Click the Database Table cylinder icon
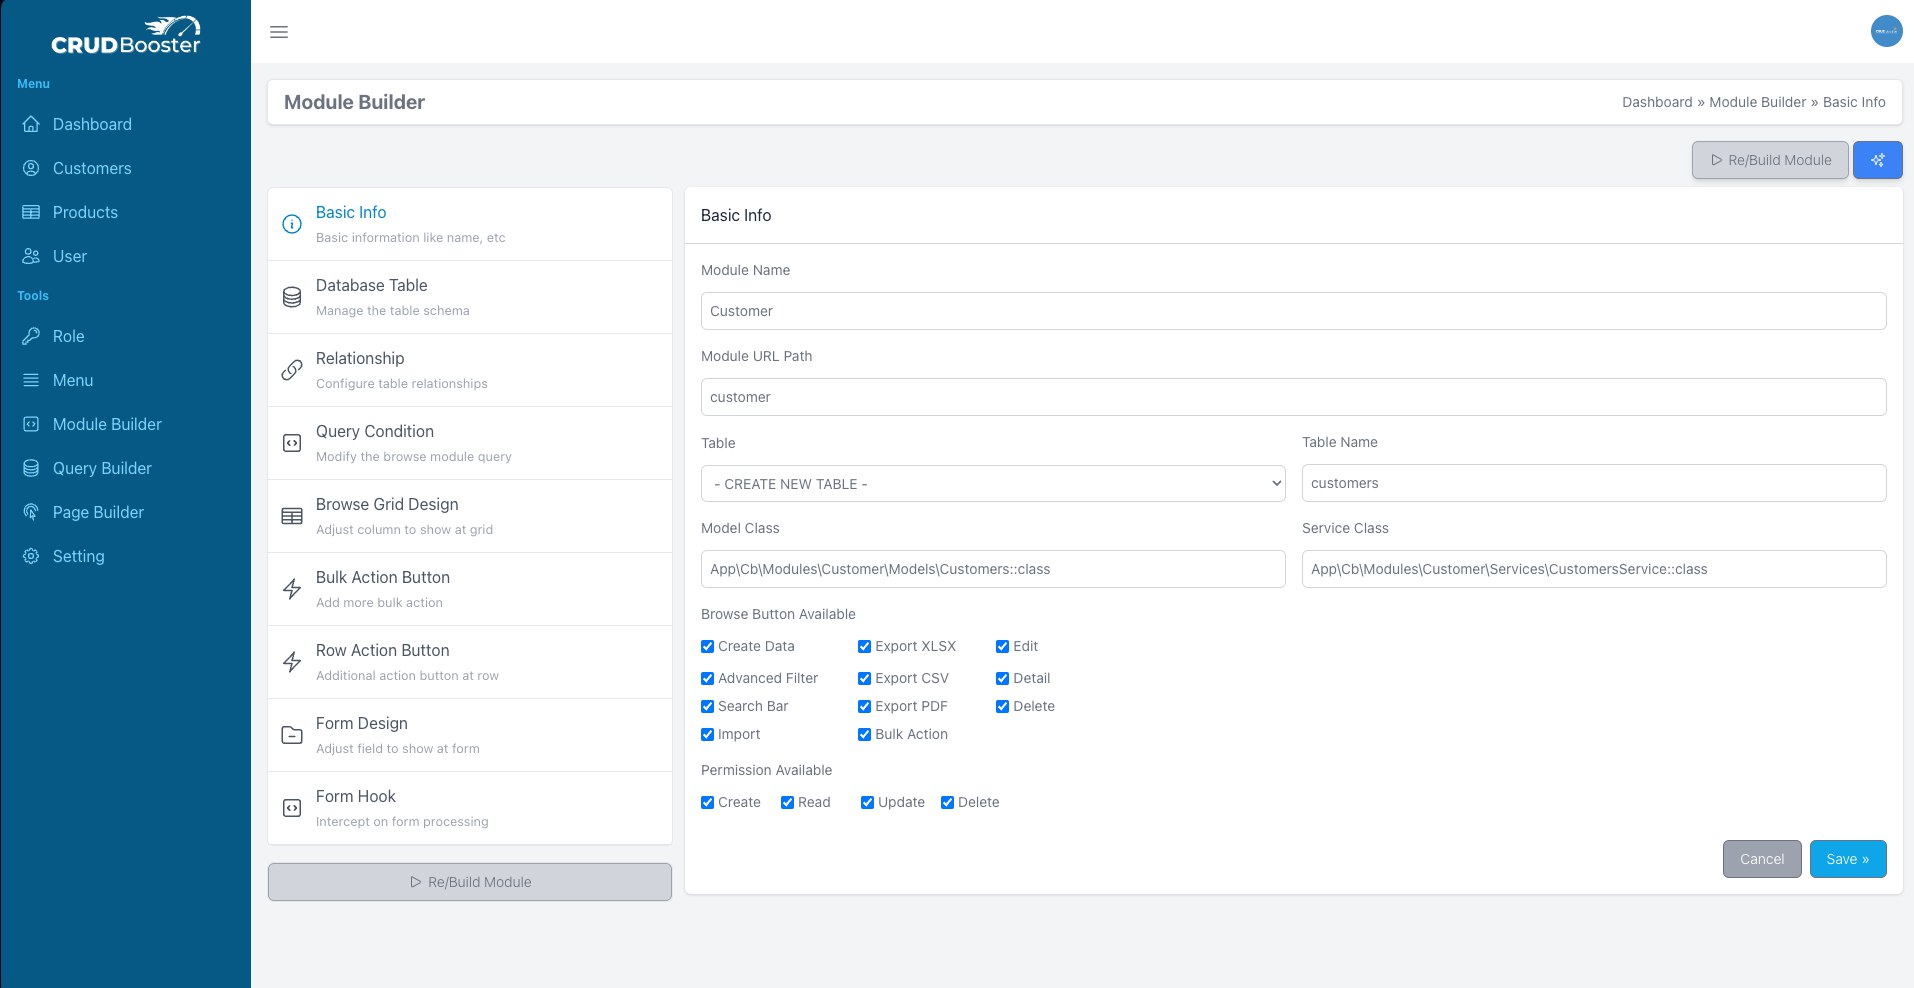This screenshot has width=1914, height=988. tap(292, 297)
